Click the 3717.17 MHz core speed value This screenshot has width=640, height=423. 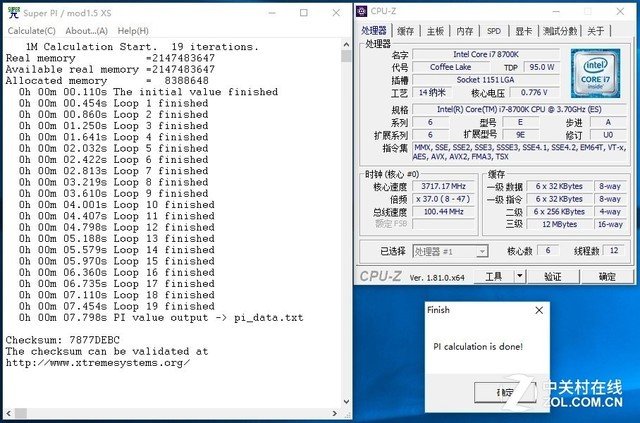(444, 186)
